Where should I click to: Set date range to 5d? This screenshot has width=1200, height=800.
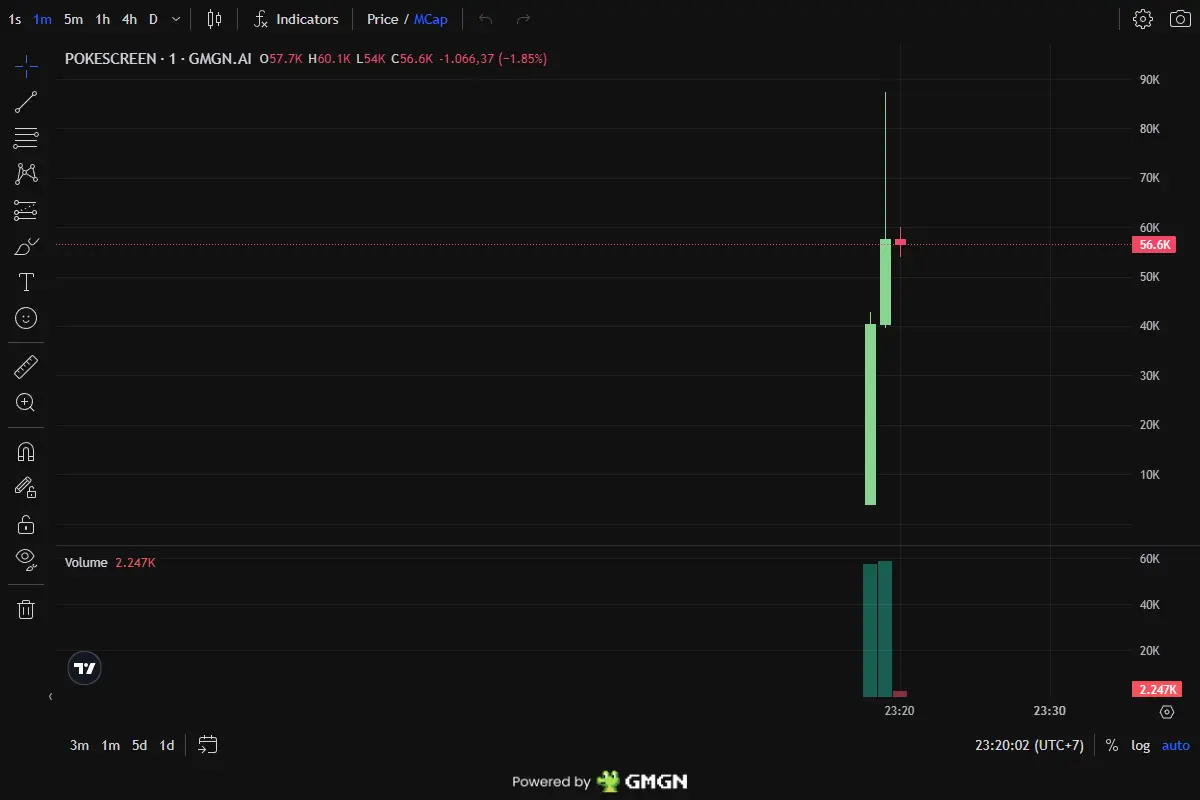tap(140, 745)
